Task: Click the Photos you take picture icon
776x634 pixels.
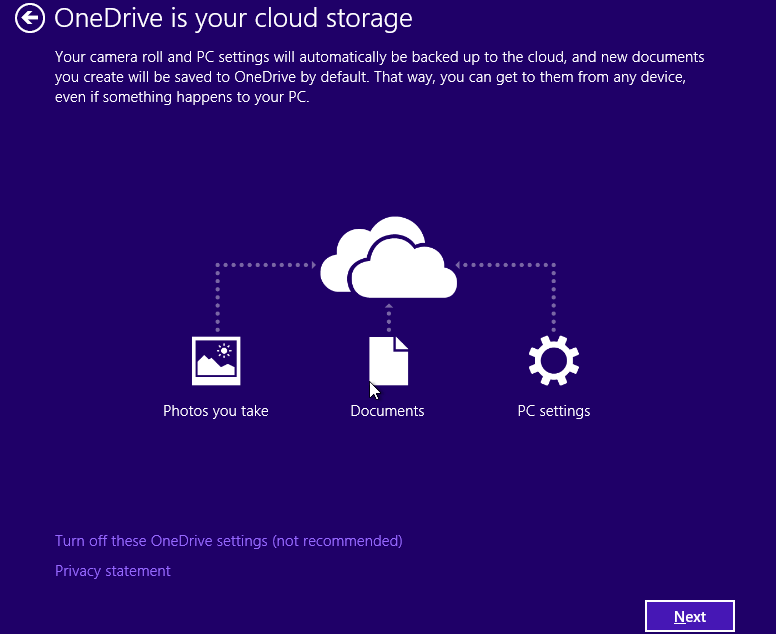Action: tap(216, 361)
